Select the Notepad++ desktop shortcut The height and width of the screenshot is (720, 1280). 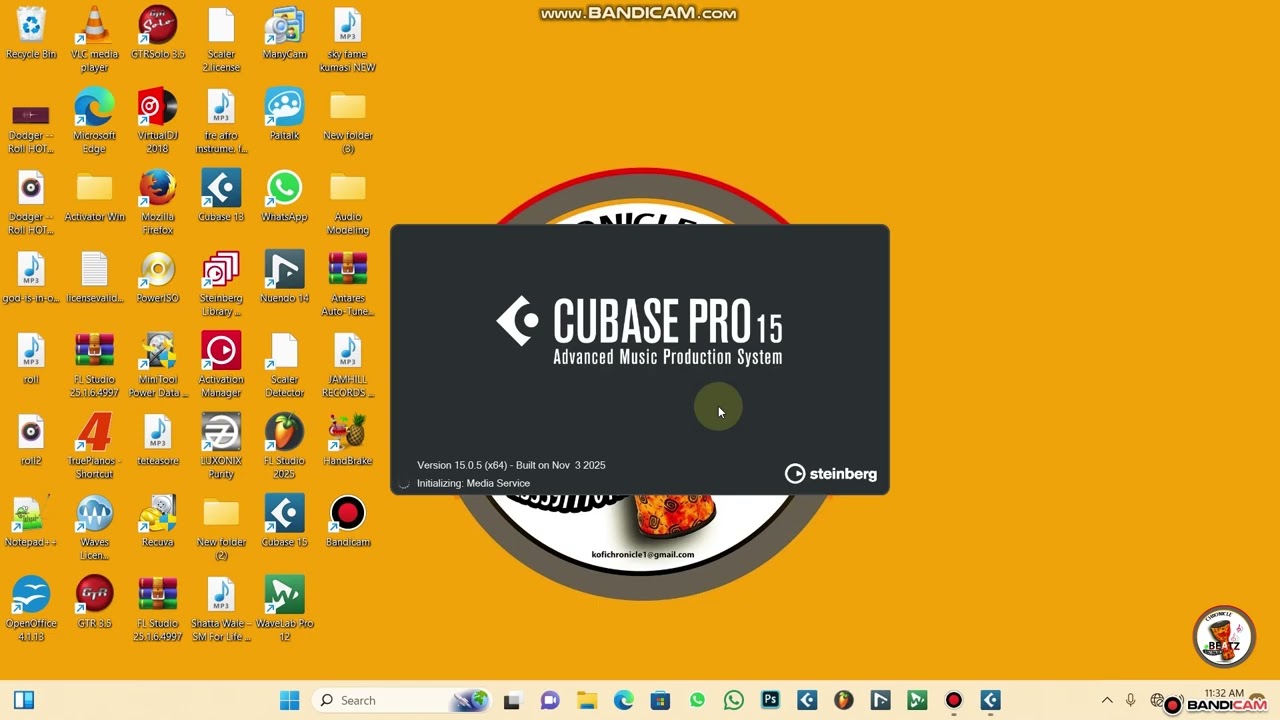coord(31,522)
